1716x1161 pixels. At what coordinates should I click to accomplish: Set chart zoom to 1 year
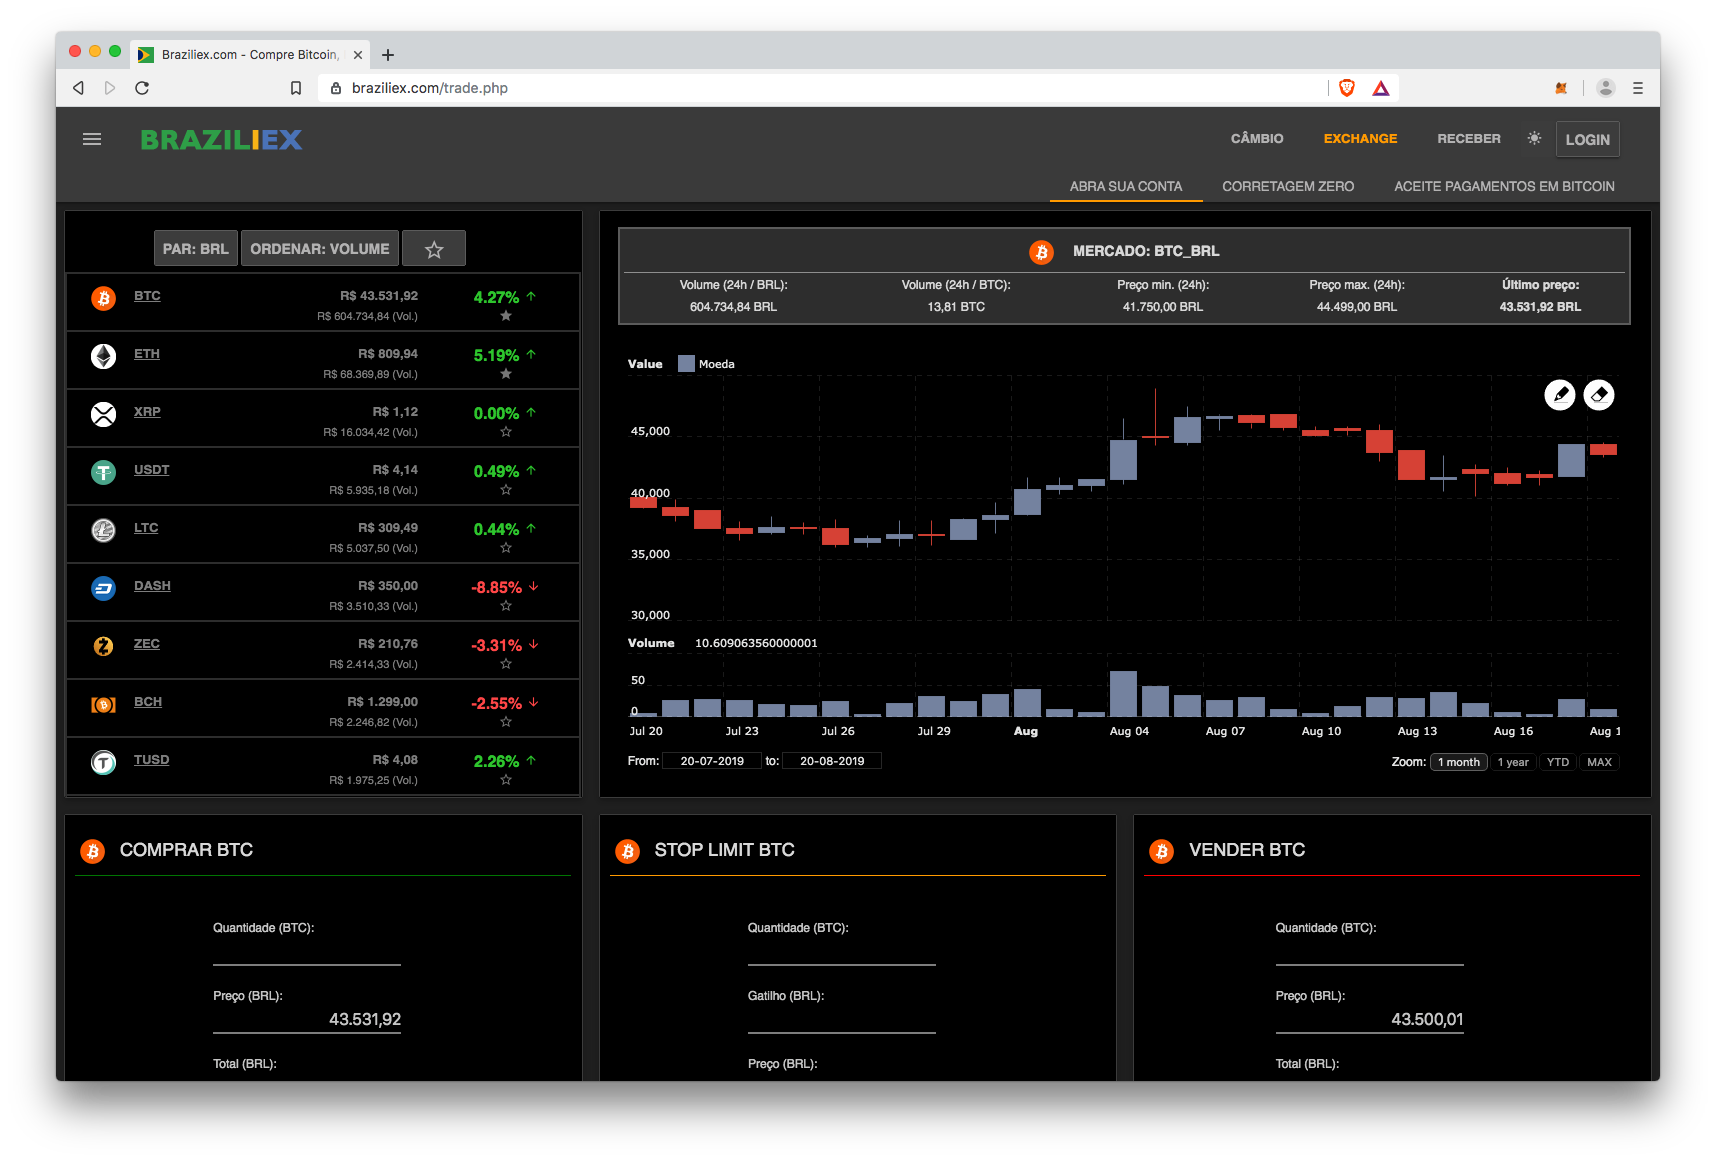point(1513,762)
